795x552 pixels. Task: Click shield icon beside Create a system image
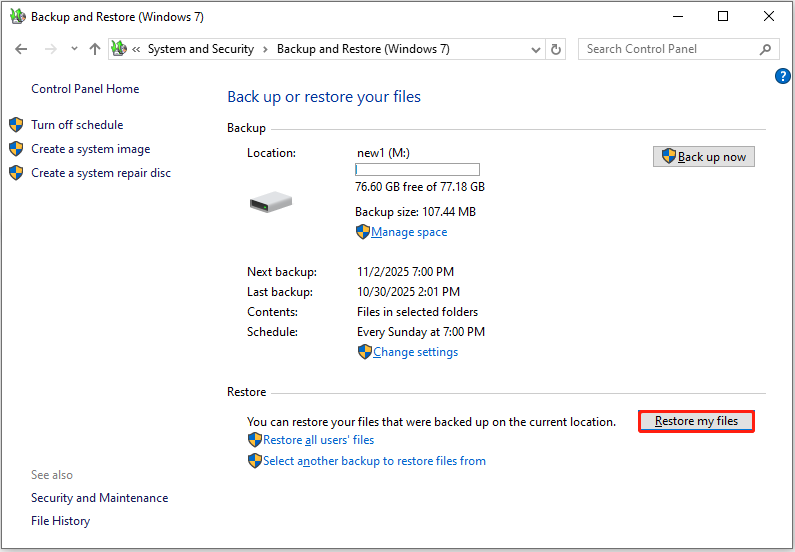pos(16,149)
